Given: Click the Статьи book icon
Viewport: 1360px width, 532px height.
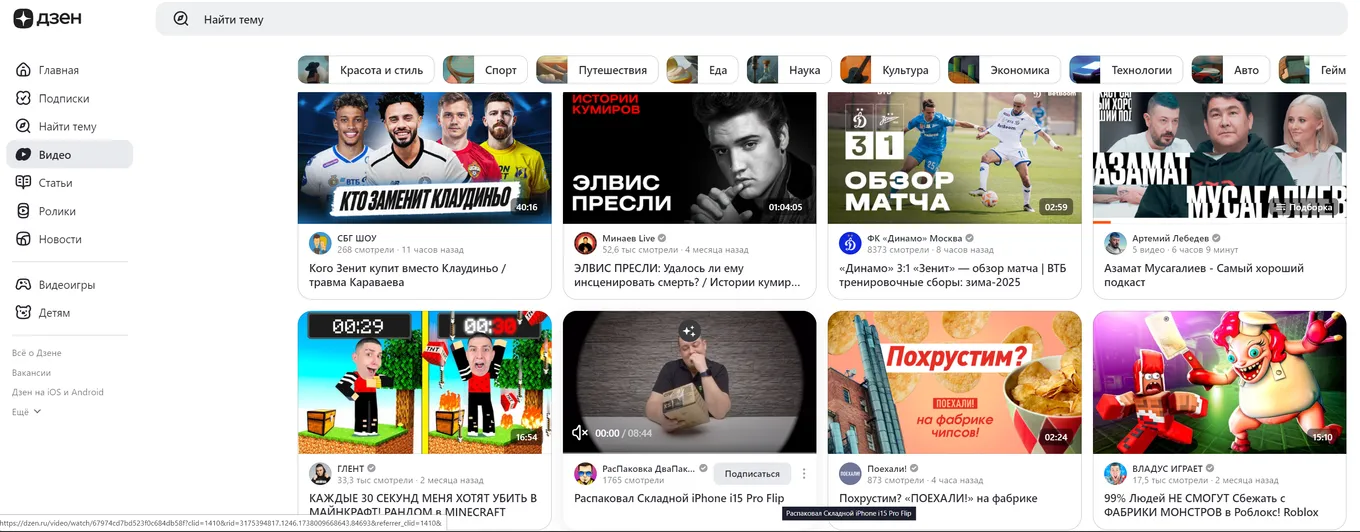Looking at the screenshot, I should click(x=23, y=182).
